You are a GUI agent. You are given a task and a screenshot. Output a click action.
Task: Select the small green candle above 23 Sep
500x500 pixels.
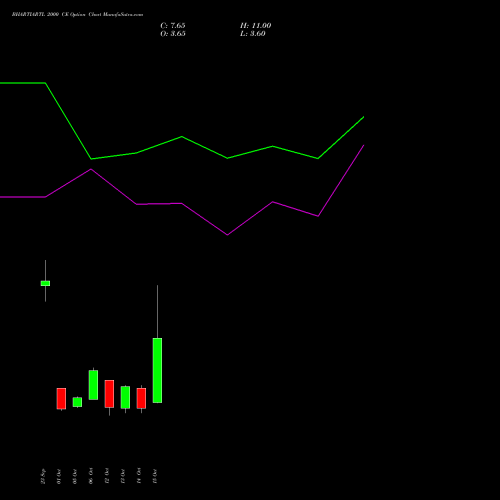click(x=45, y=283)
